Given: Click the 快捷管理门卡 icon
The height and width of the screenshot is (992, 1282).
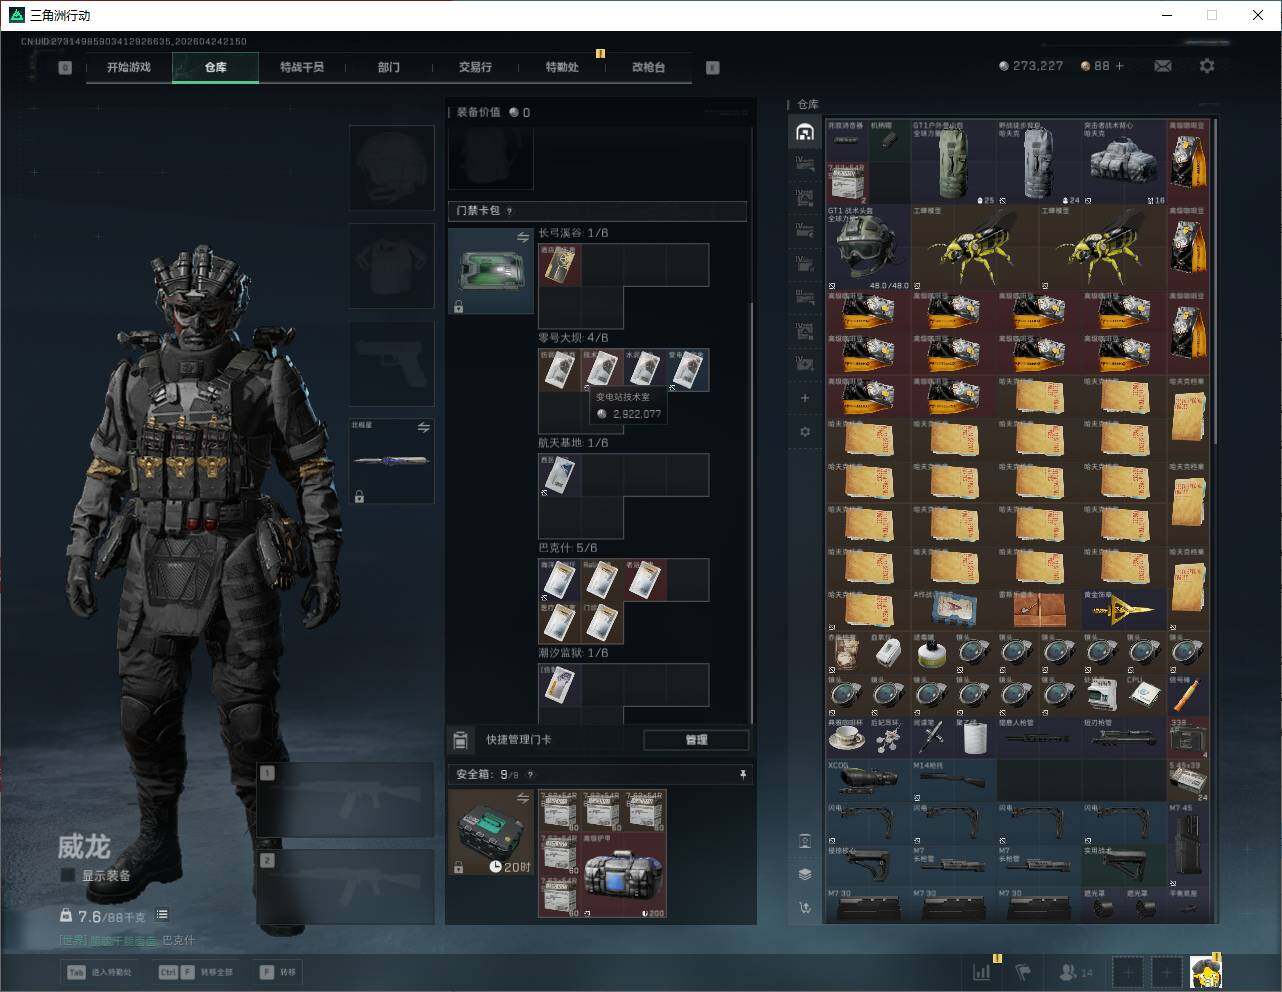Looking at the screenshot, I should pyautogui.click(x=460, y=740).
